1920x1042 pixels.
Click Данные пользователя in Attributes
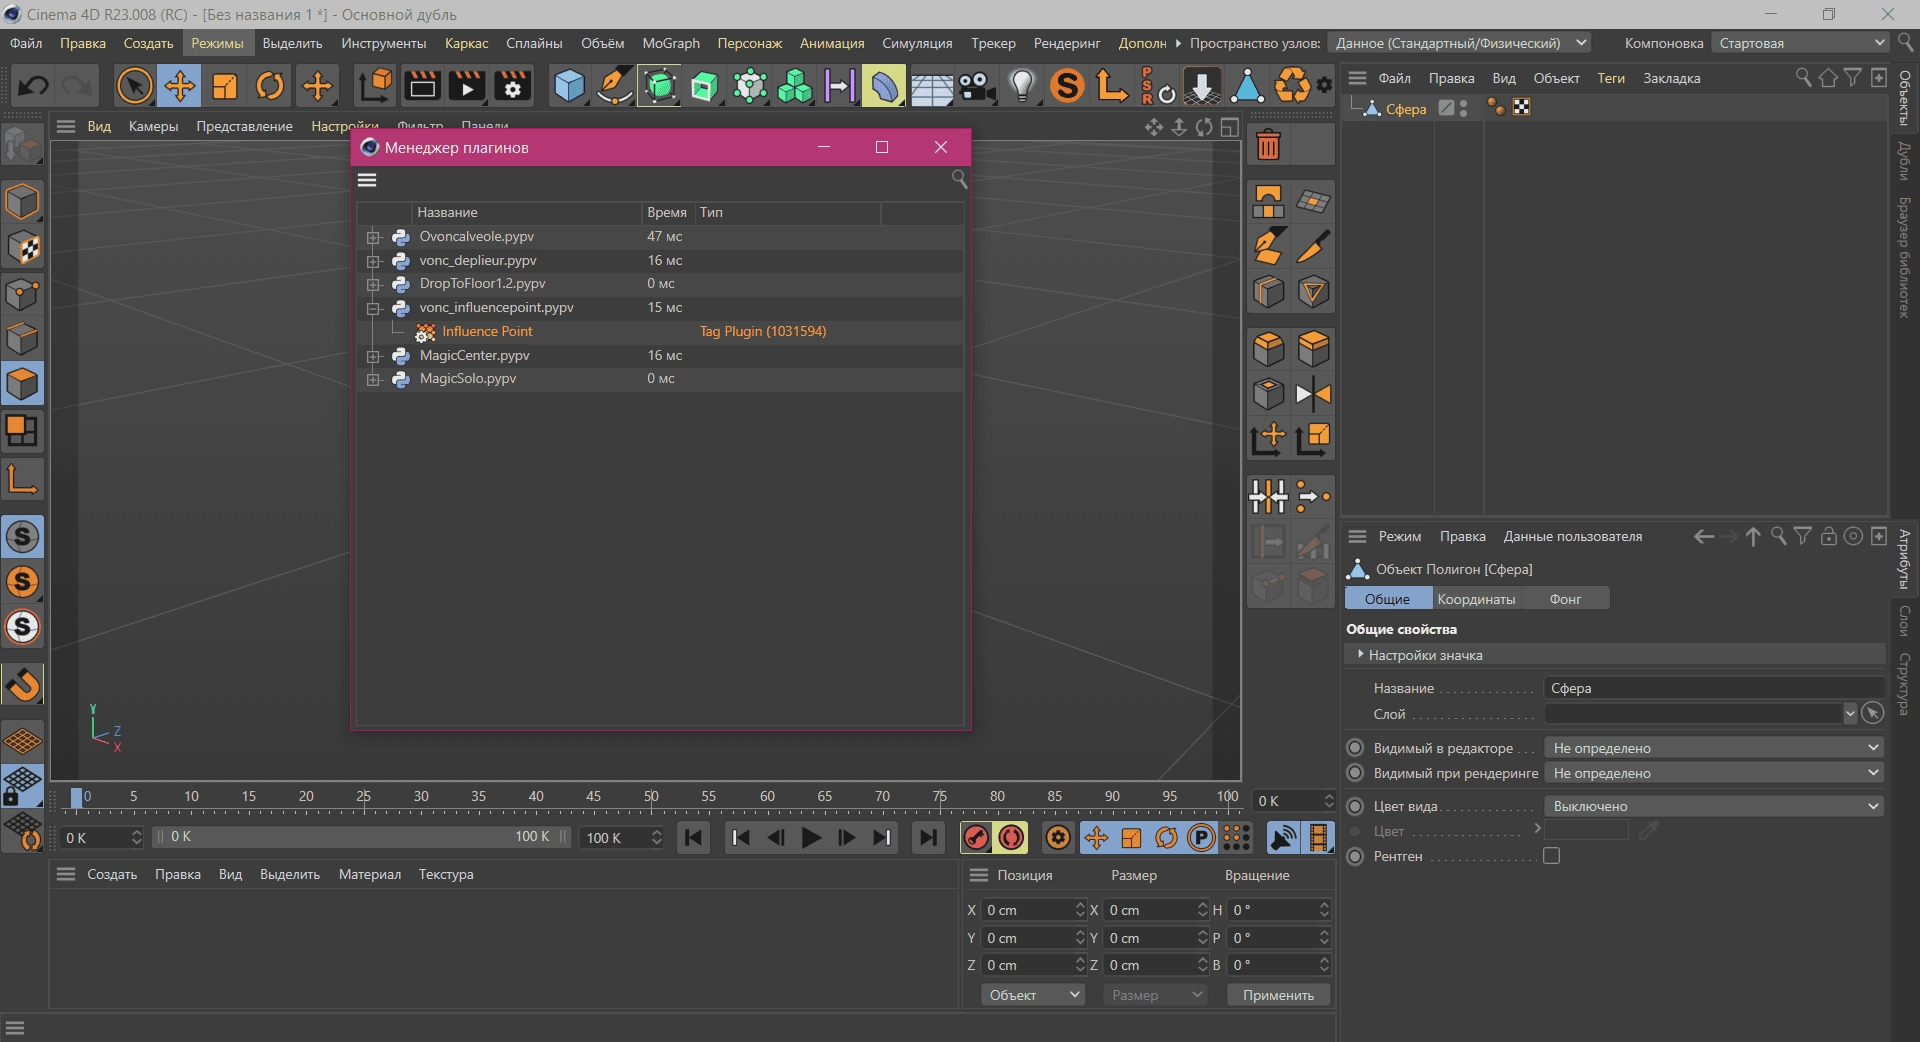coord(1572,536)
